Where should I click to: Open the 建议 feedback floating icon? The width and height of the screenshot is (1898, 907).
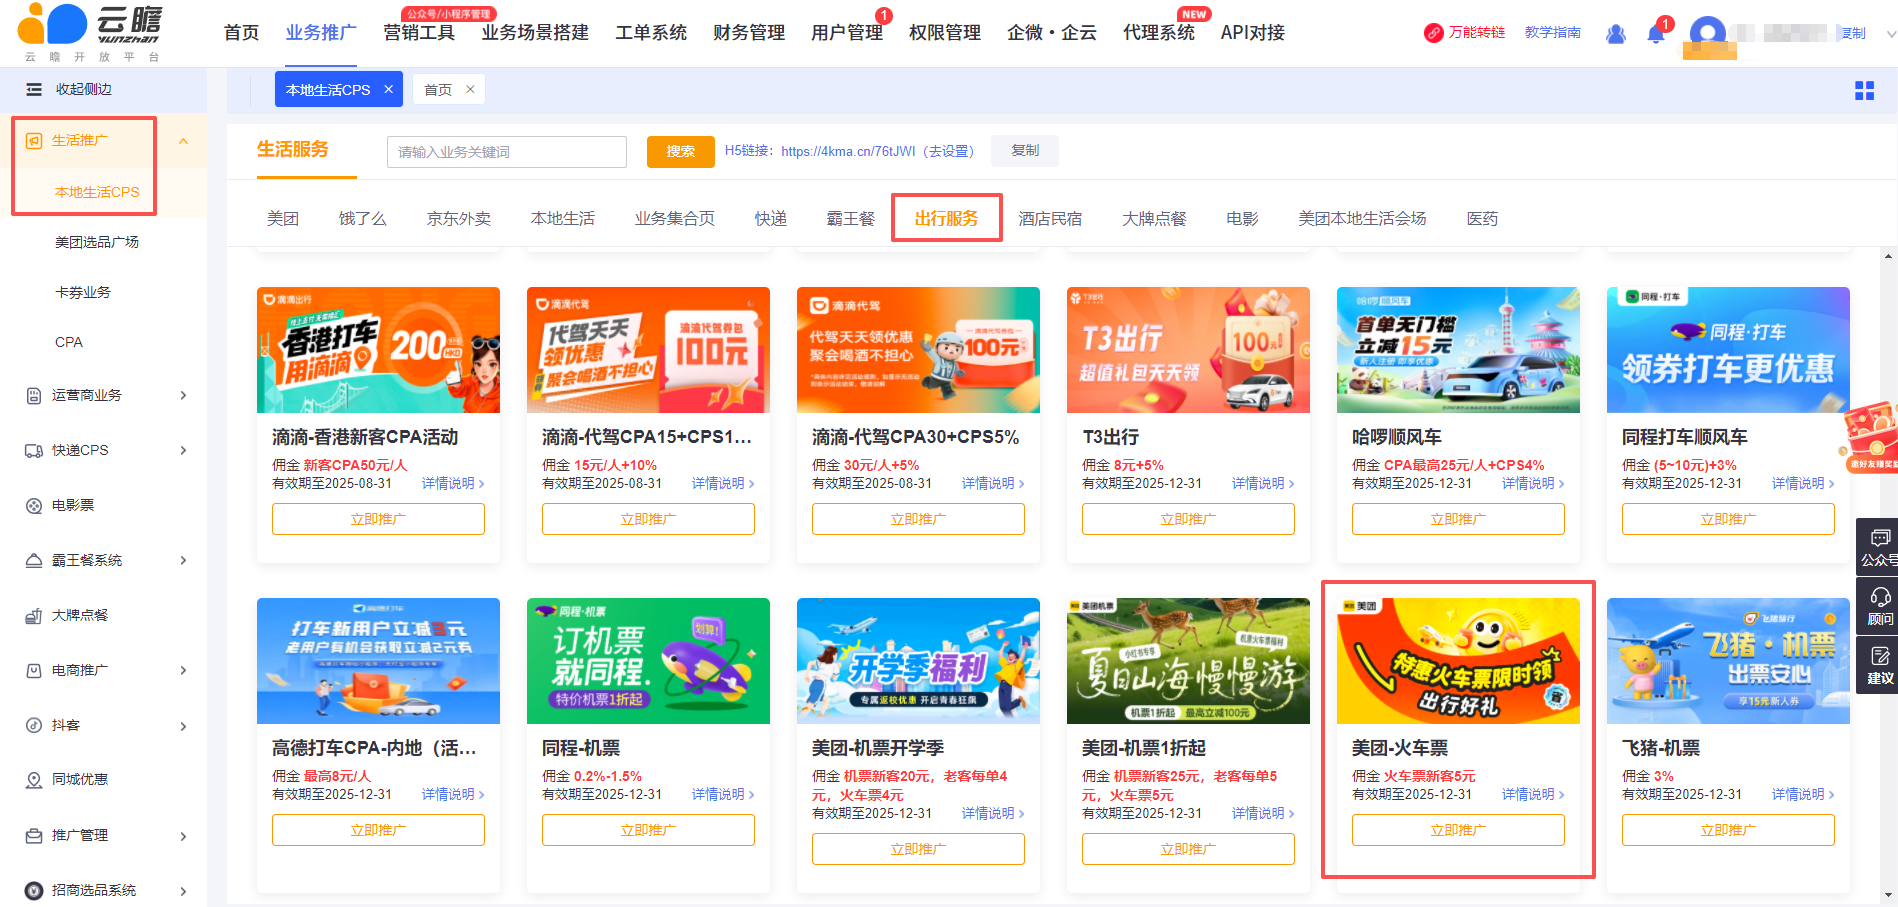1880,656
